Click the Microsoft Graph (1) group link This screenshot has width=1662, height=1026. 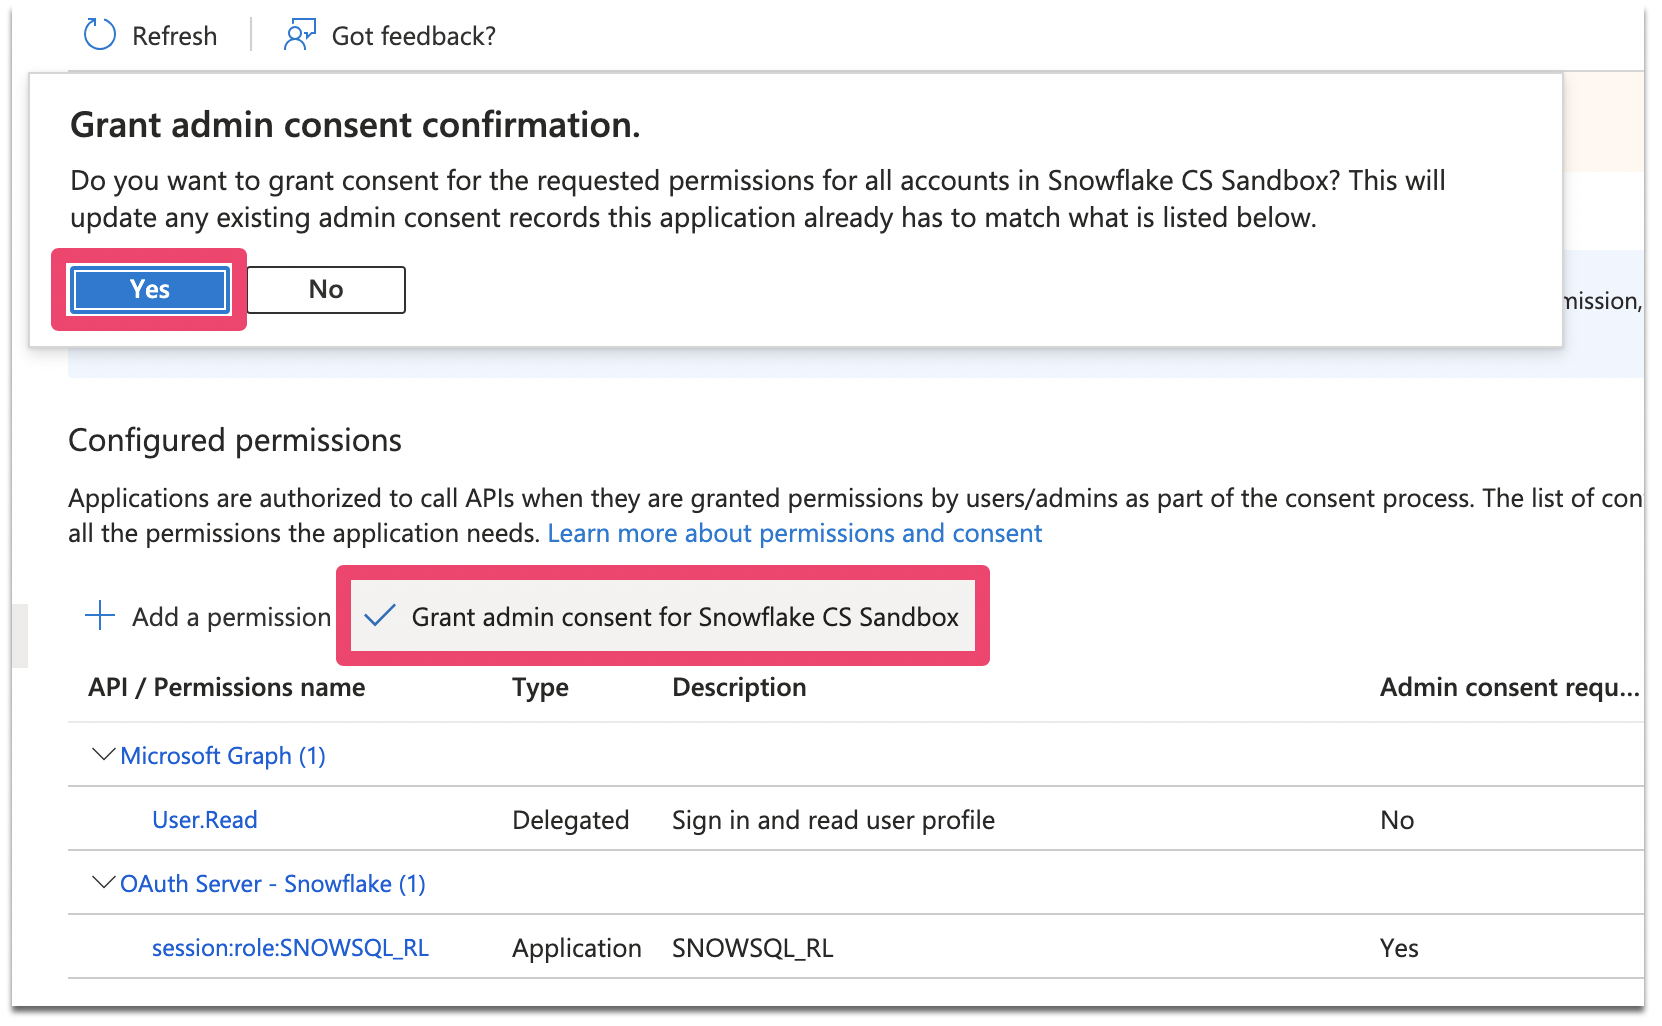tap(223, 756)
